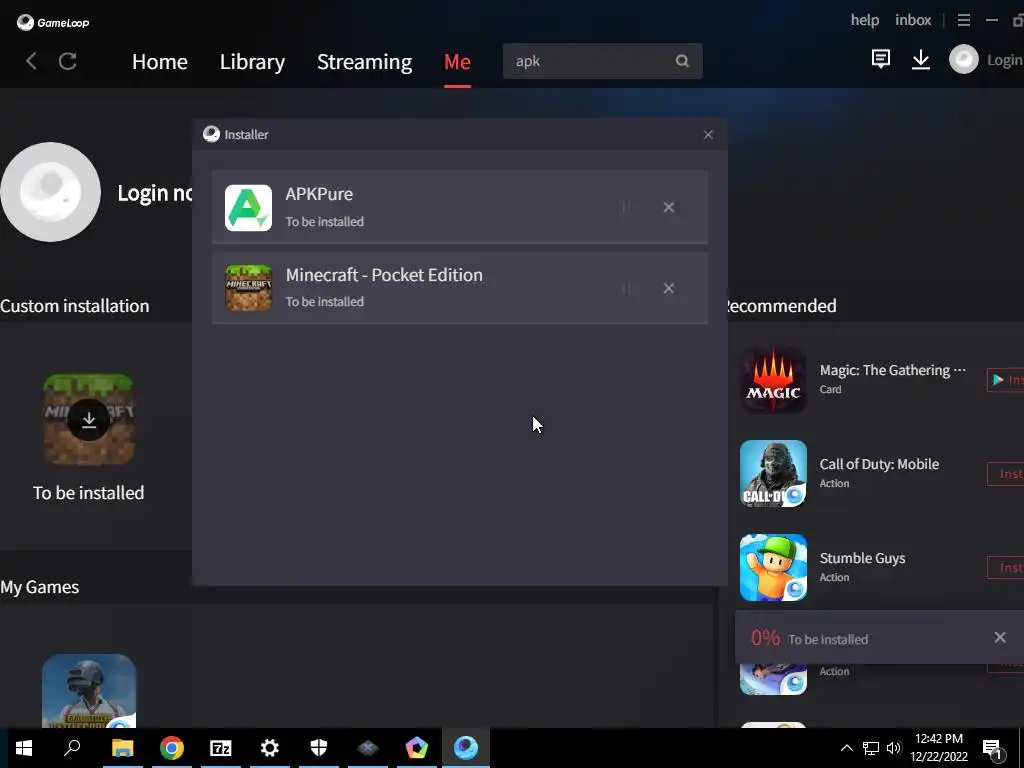
Task: Click the large profile avatar picture
Action: tap(50, 192)
